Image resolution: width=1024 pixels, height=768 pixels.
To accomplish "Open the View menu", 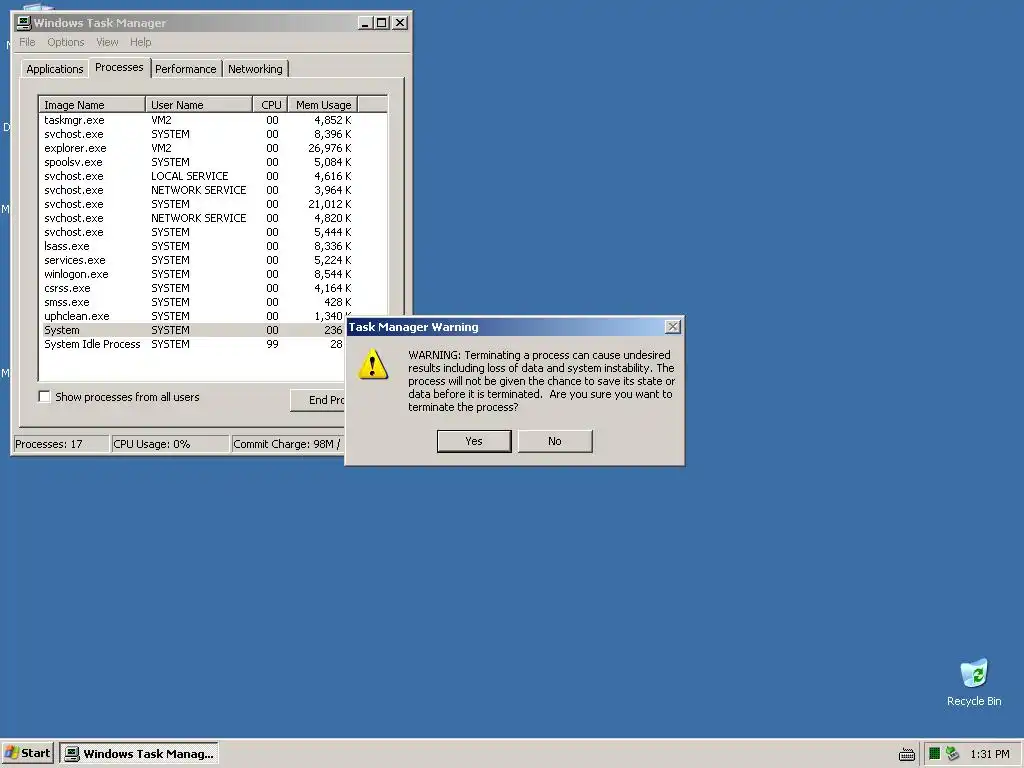I will tap(107, 42).
